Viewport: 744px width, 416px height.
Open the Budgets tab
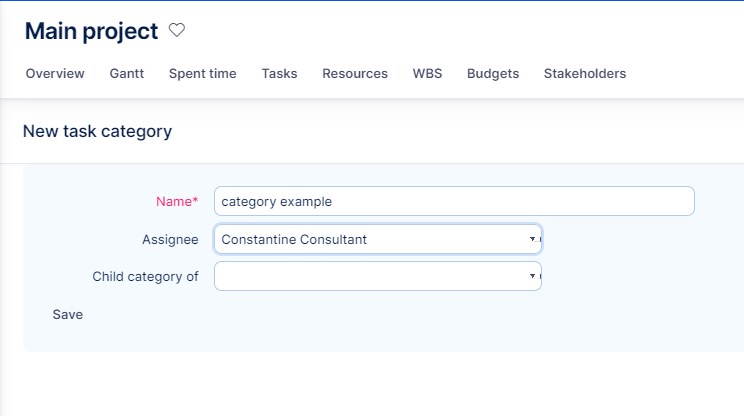point(493,74)
